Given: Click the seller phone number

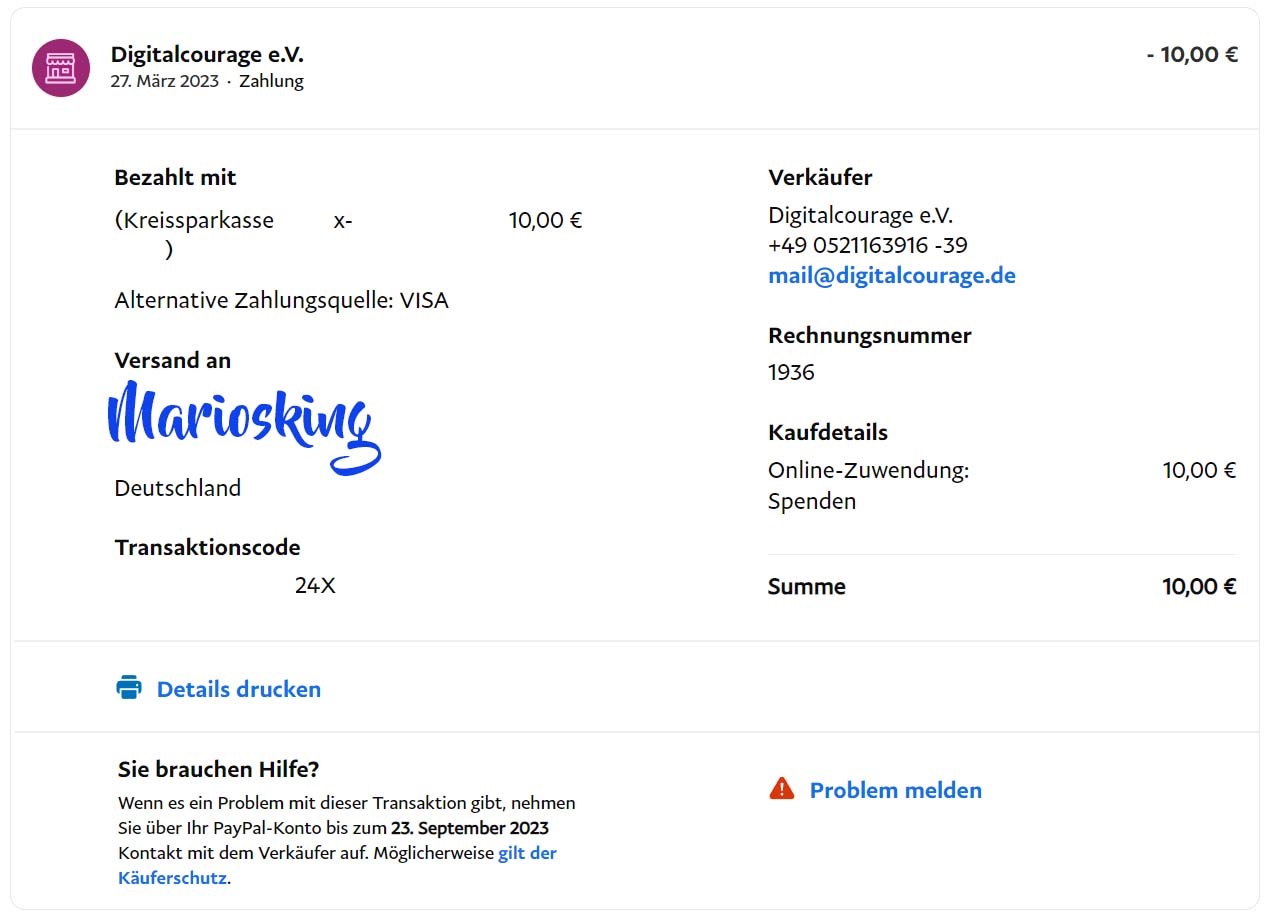Looking at the screenshot, I should (867, 245).
